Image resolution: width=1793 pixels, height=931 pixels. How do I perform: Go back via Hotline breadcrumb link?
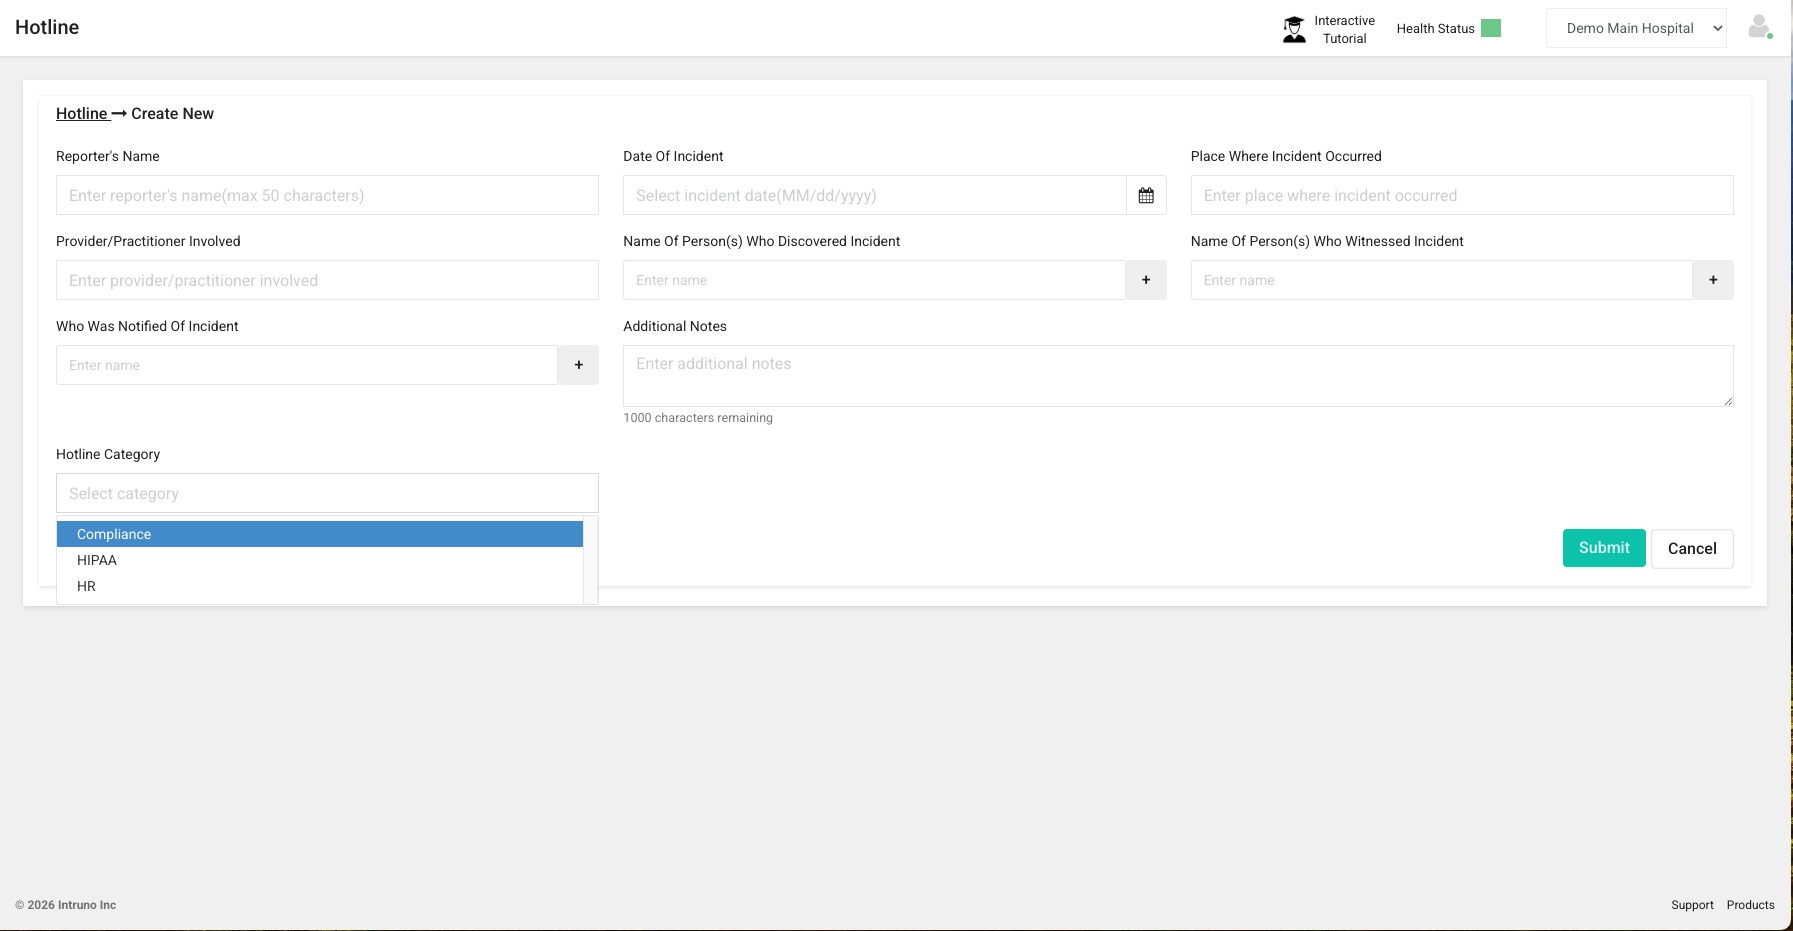click(x=82, y=113)
